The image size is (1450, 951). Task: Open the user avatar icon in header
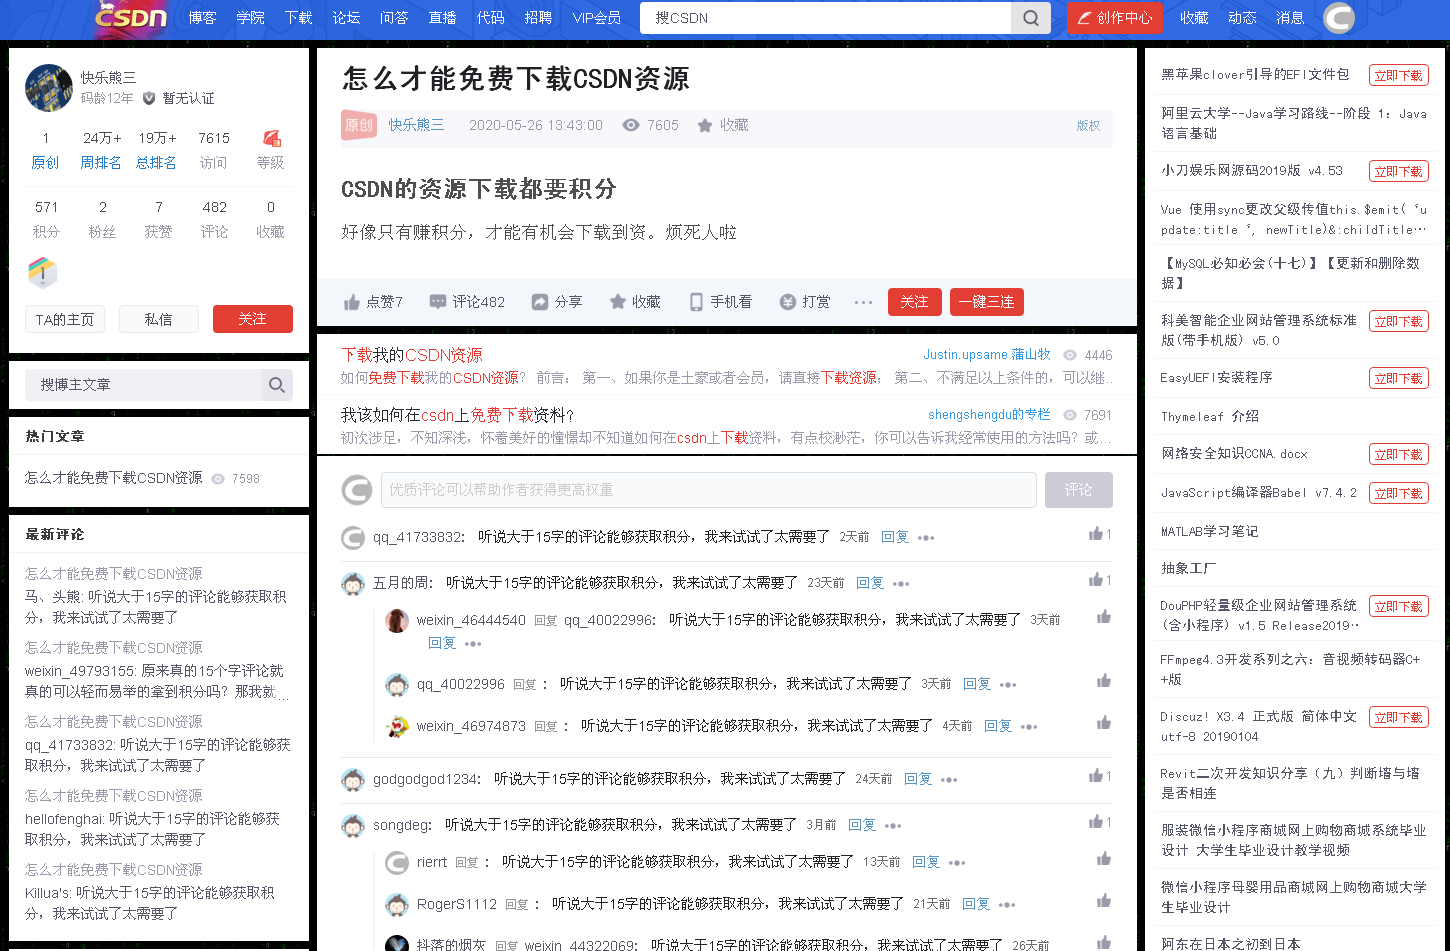1339,17
